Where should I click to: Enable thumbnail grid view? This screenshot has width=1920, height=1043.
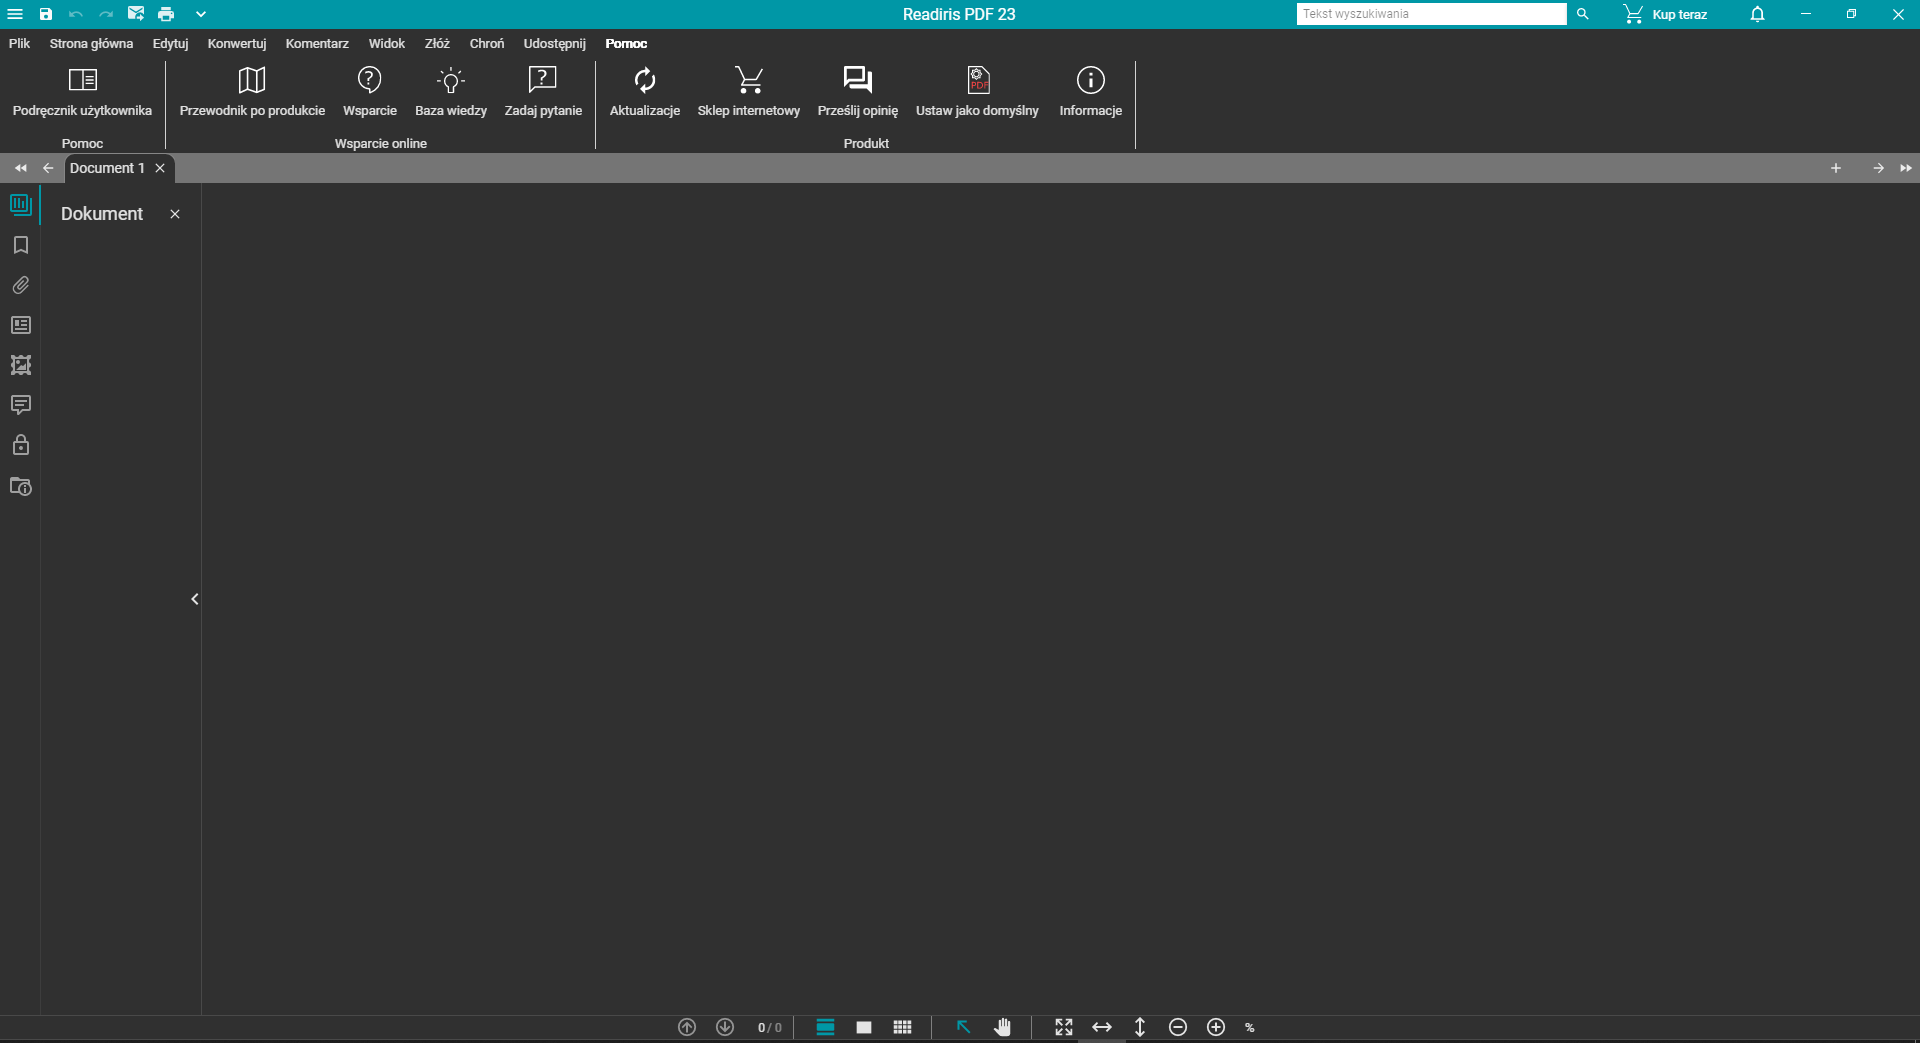pos(902,1027)
